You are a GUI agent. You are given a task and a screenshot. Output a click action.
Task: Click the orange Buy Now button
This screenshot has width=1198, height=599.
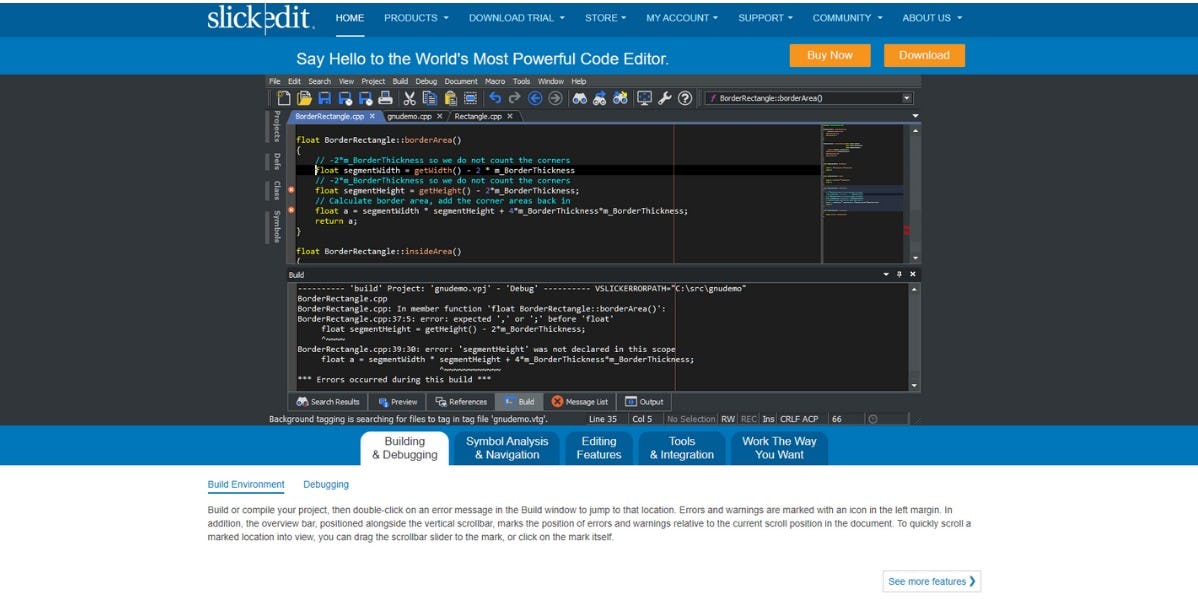[x=829, y=55]
